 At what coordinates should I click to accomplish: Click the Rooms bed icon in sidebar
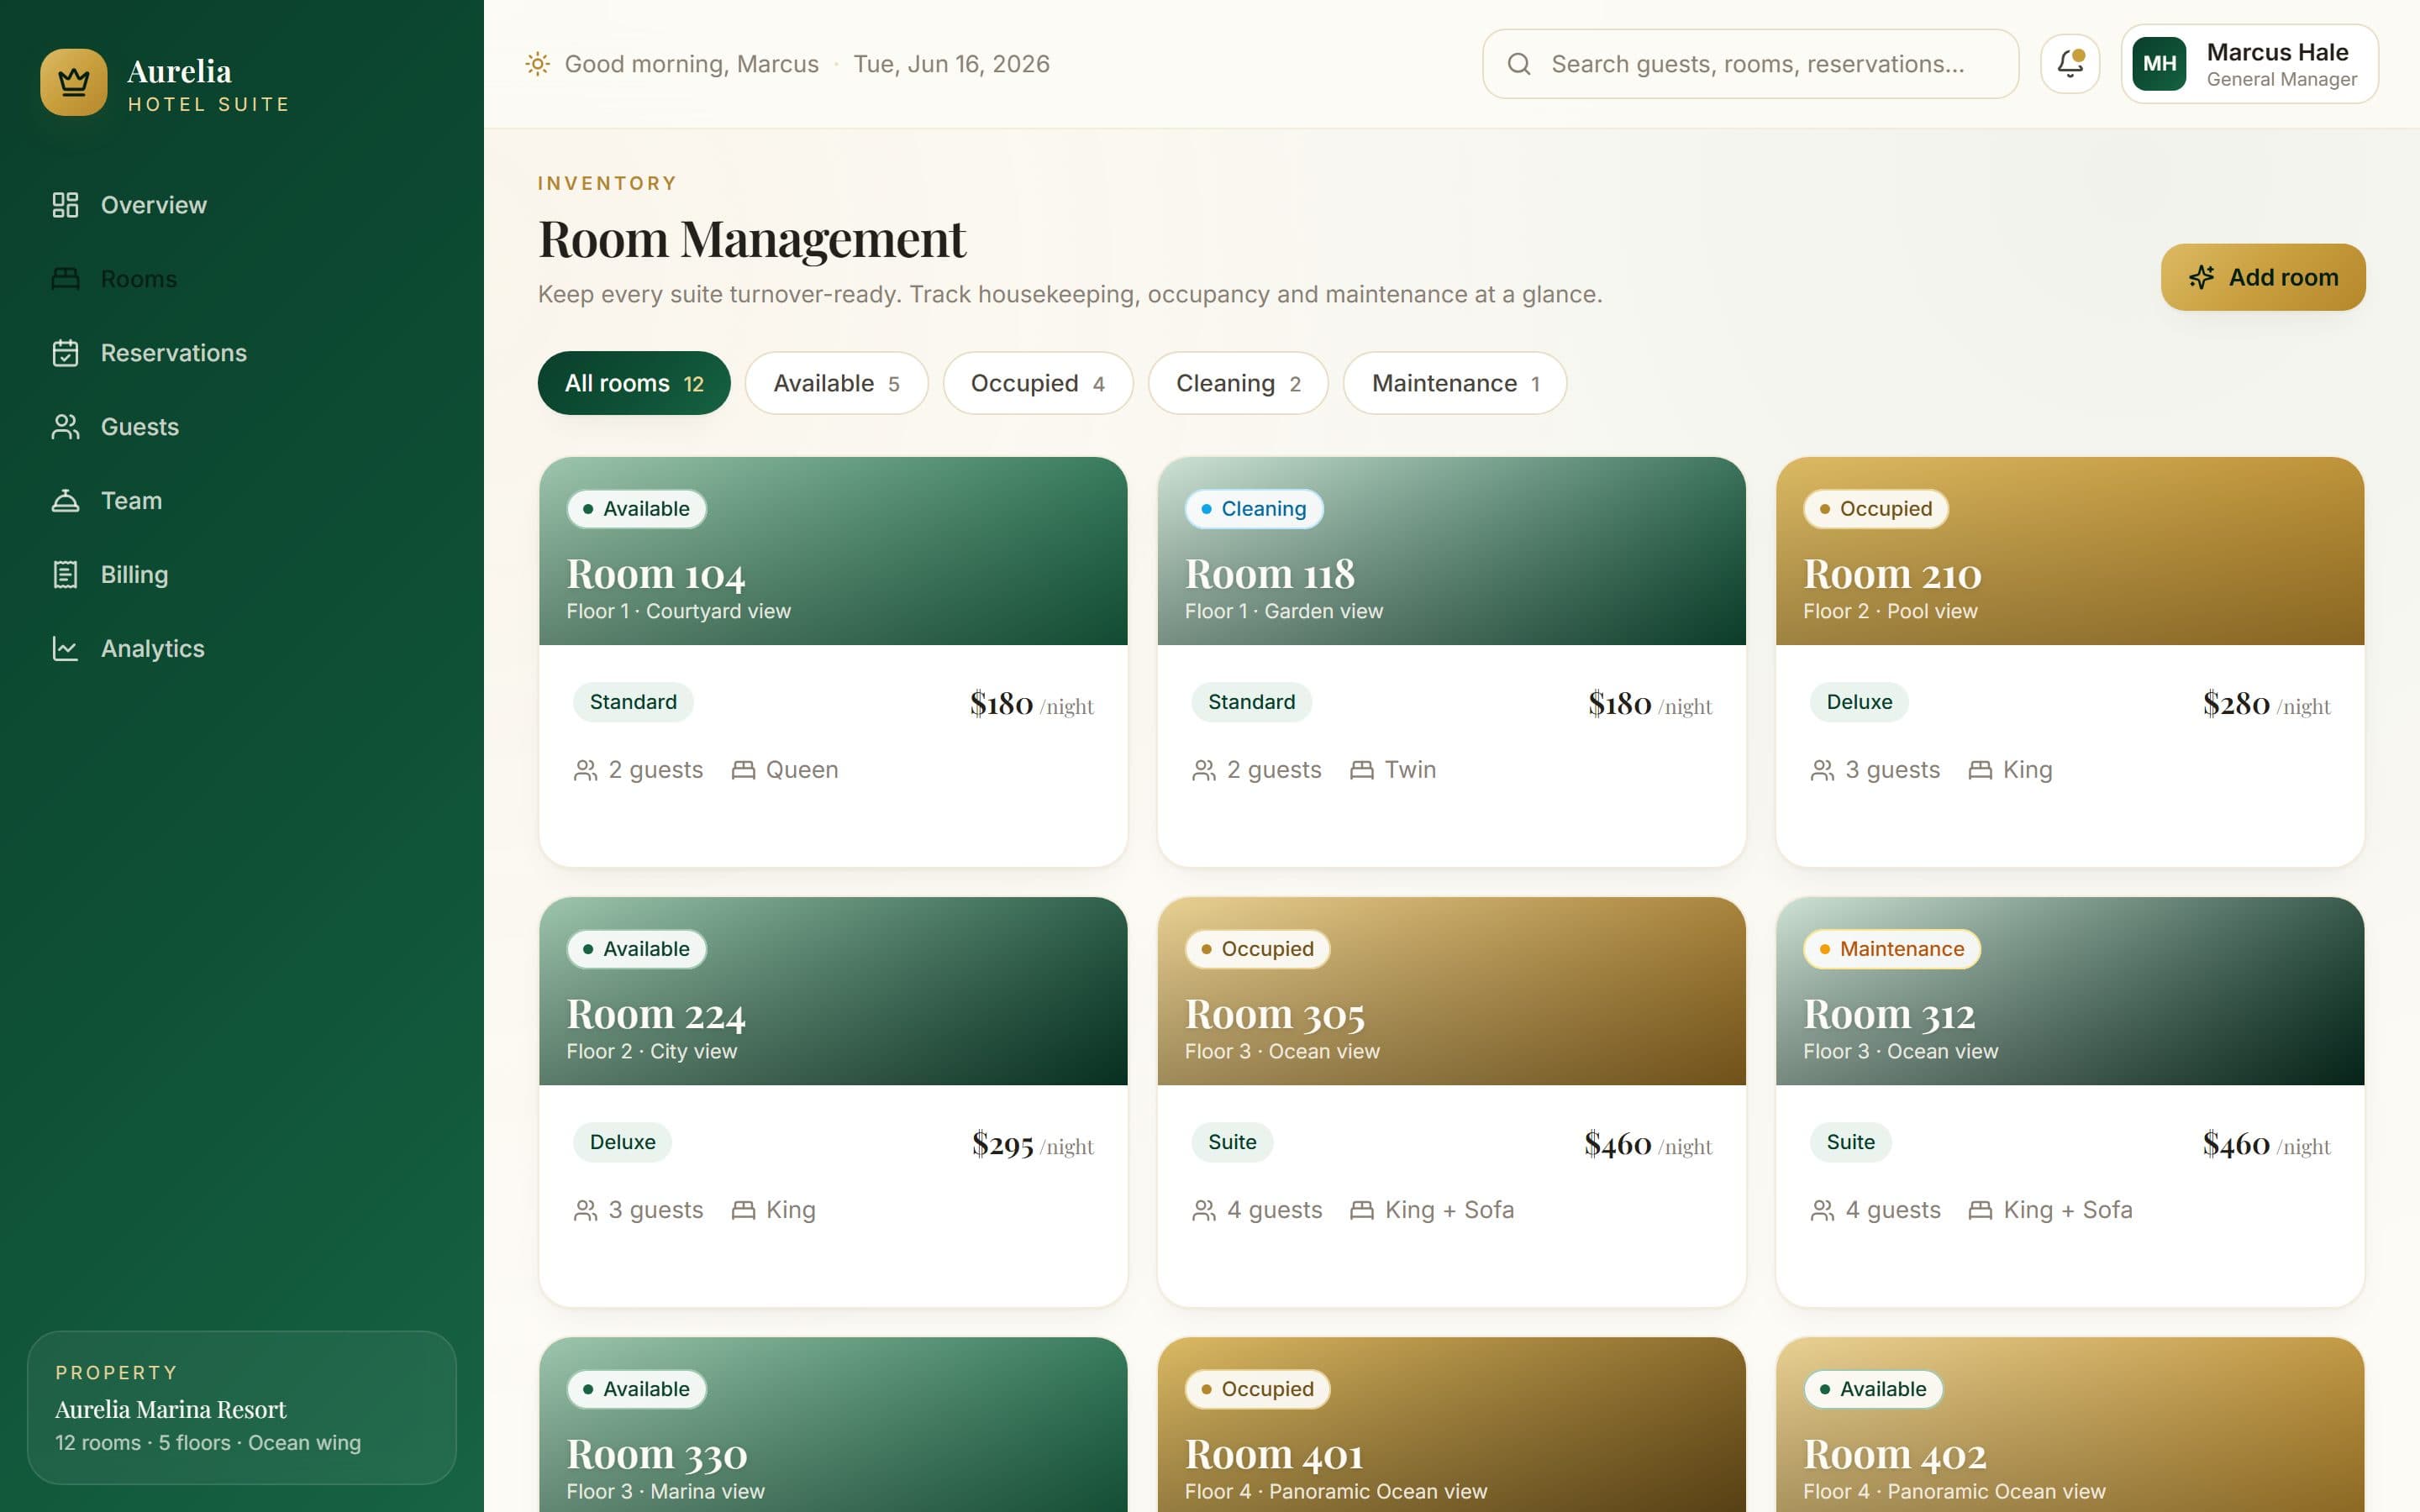65,279
